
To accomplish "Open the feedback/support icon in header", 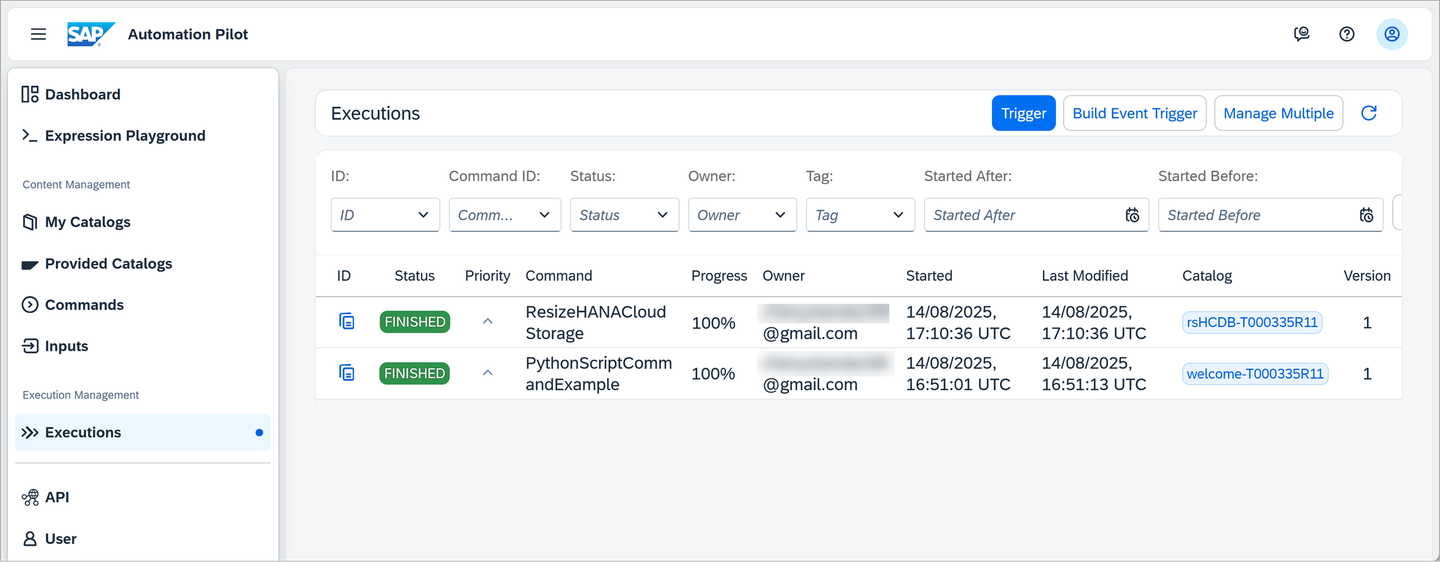I will [1302, 34].
